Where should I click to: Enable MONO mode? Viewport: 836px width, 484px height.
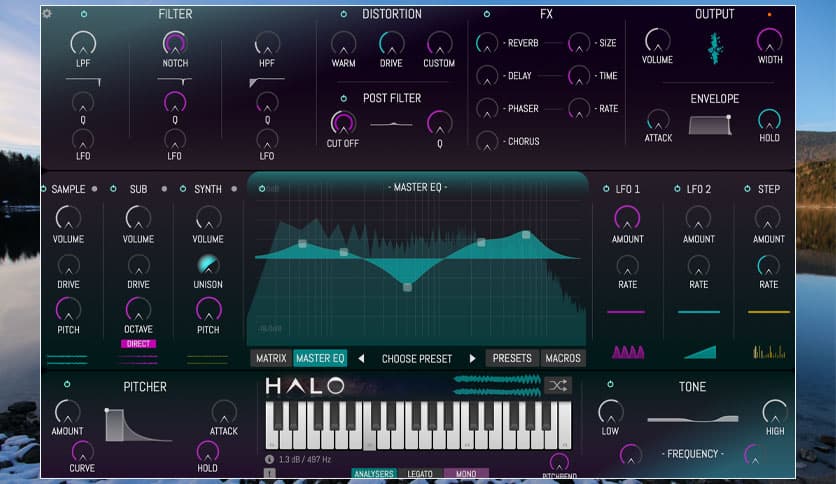(x=466, y=473)
